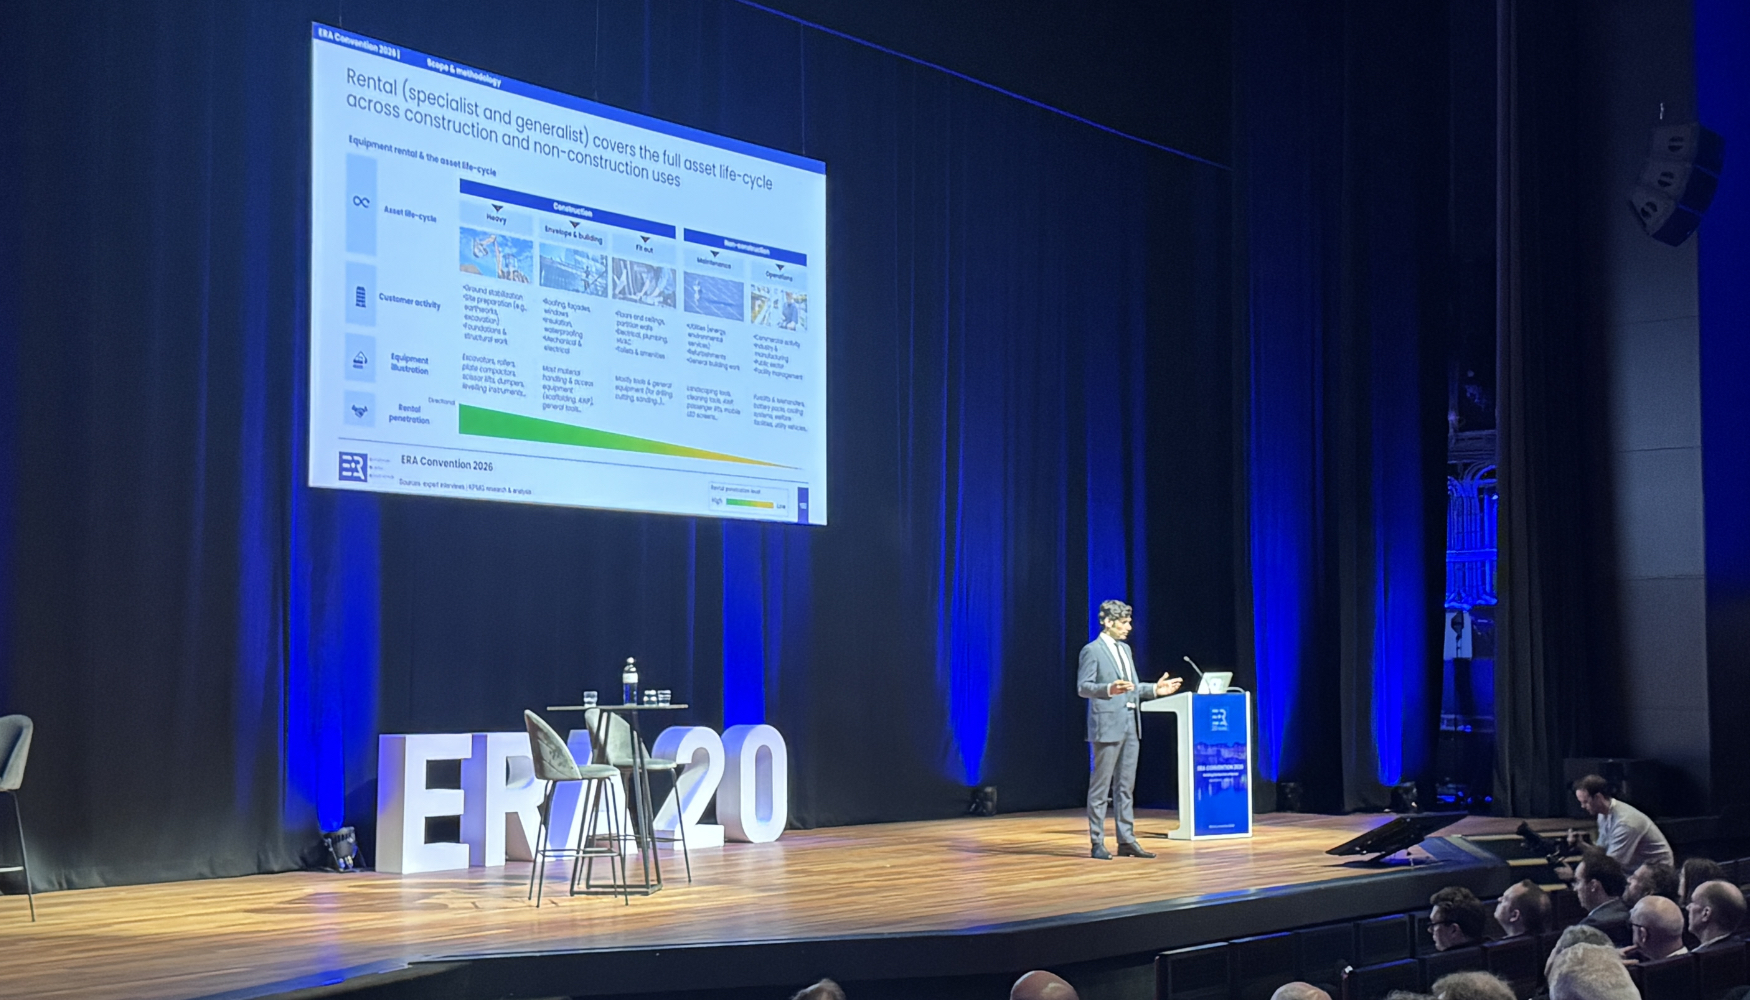Open the Maintenance solar panel photo thumbnail
The width and height of the screenshot is (1750, 1000).
[714, 297]
